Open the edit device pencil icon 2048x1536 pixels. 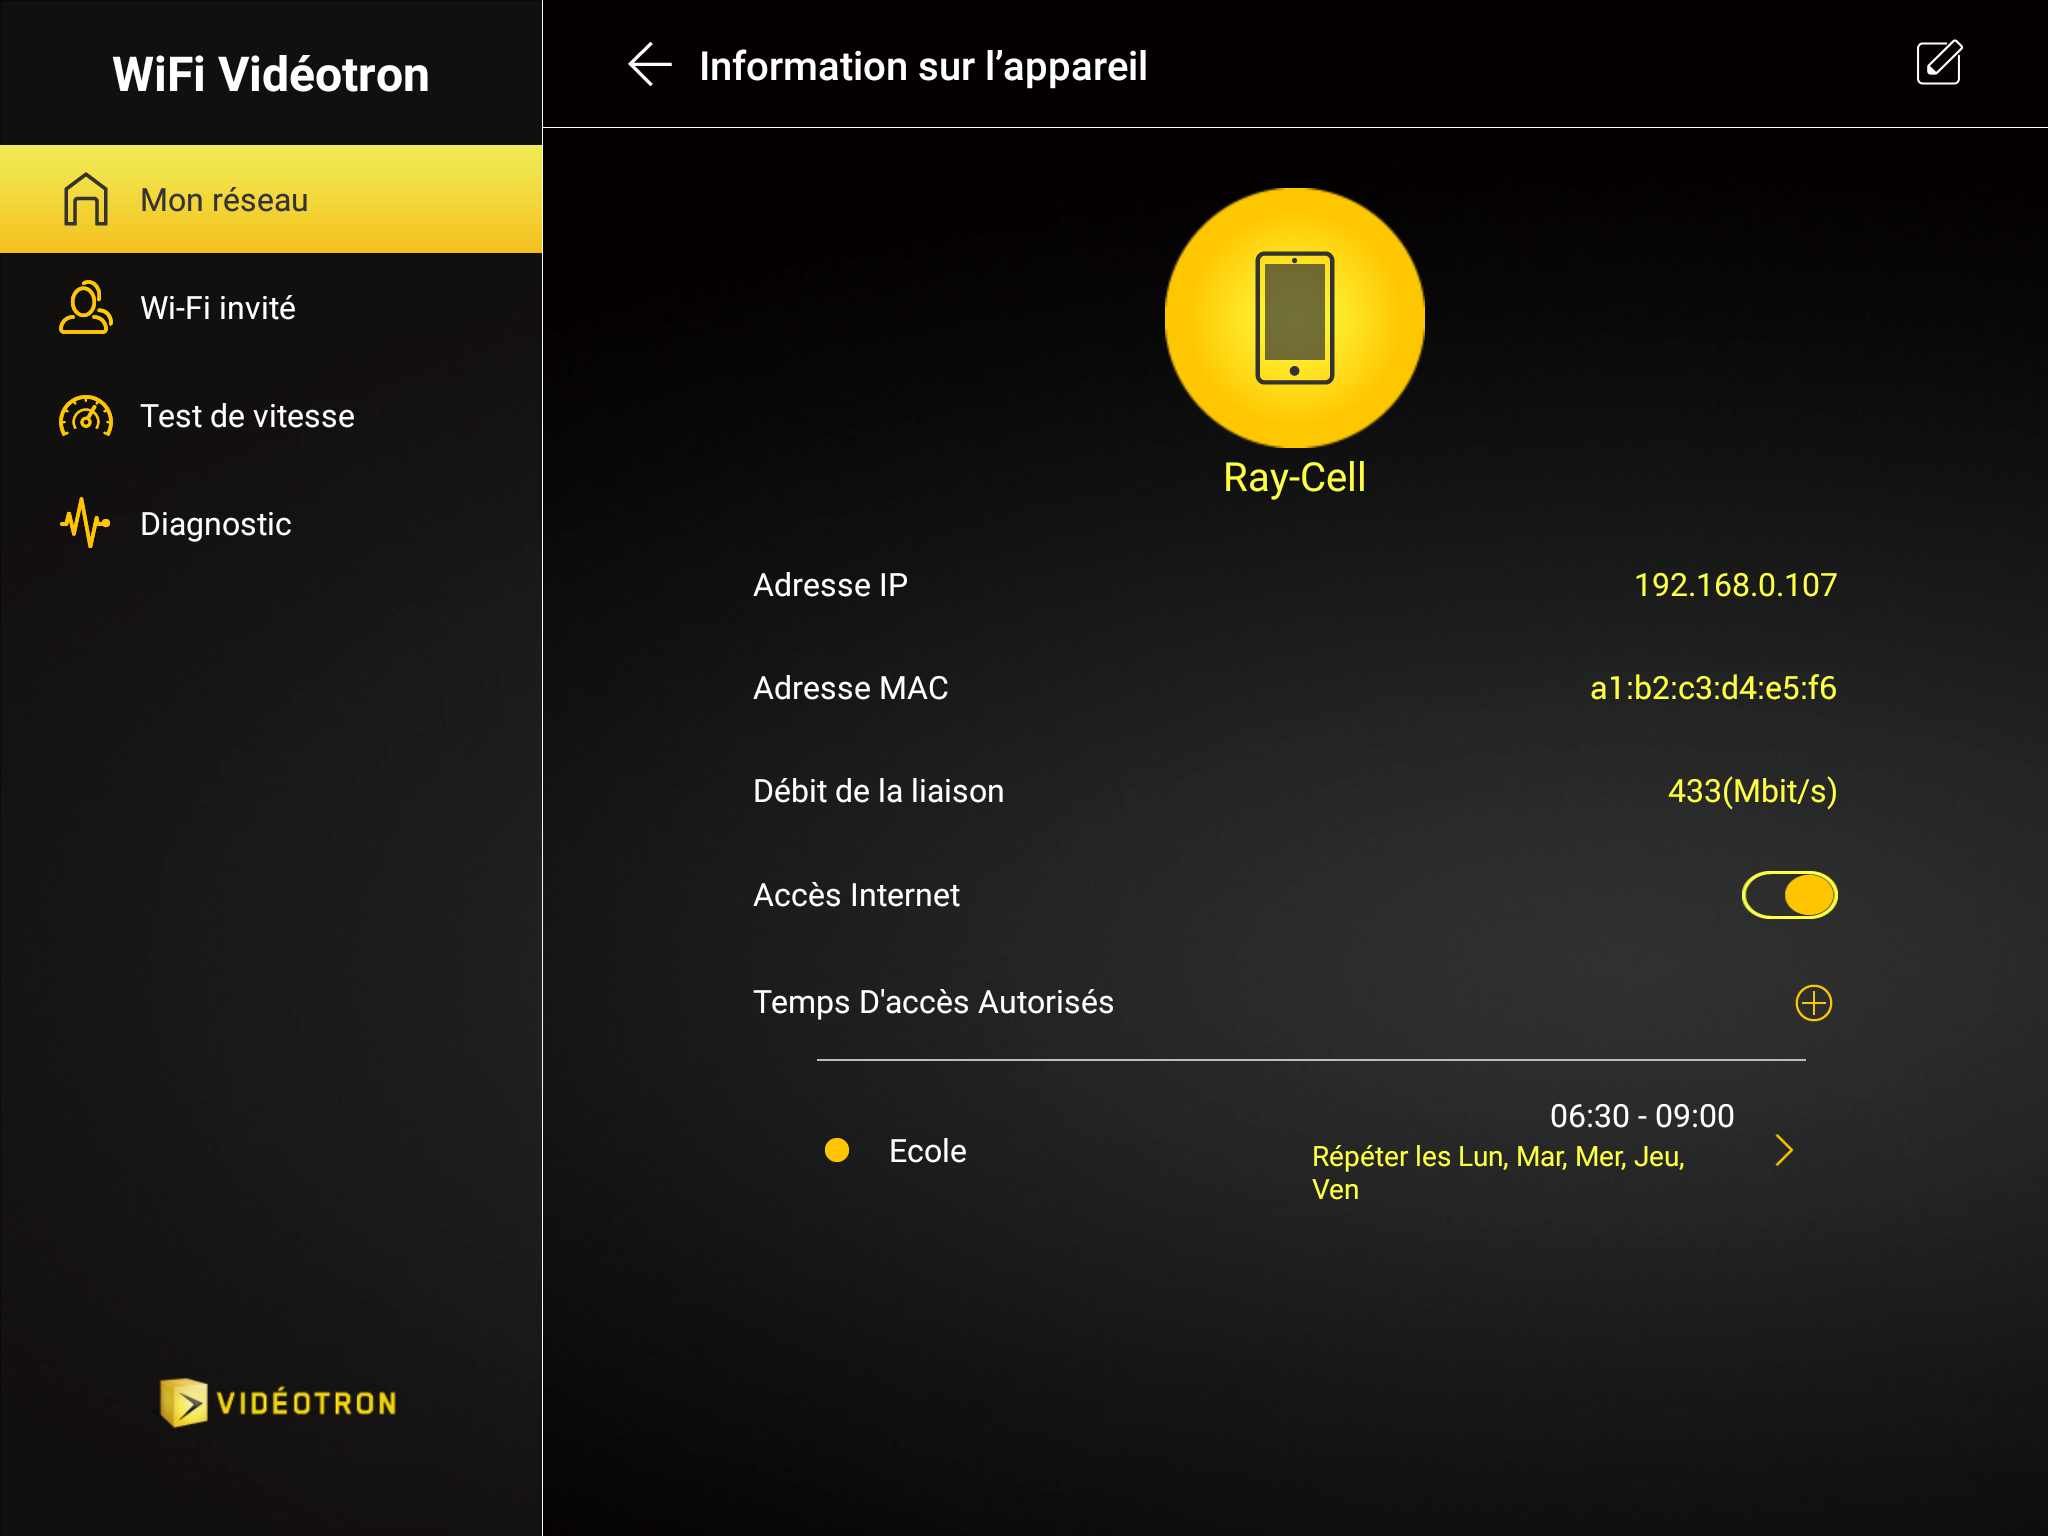[x=1939, y=63]
